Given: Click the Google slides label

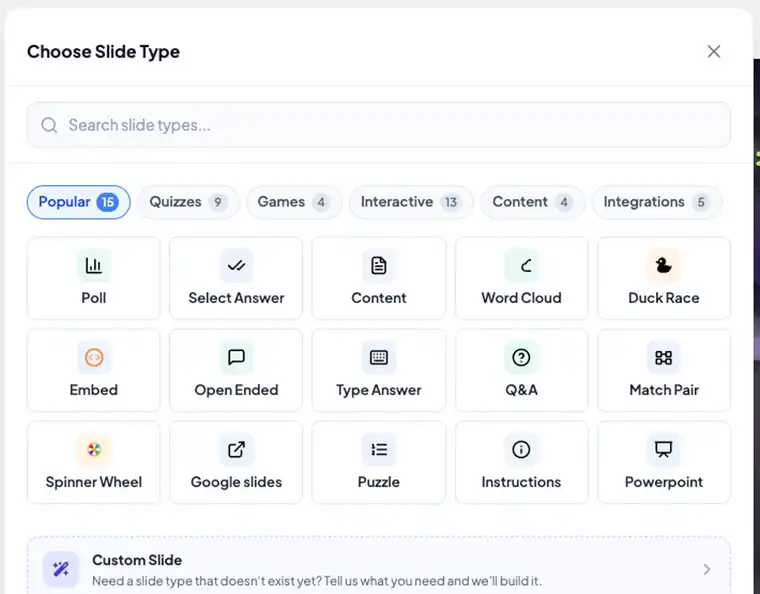Looking at the screenshot, I should [237, 482].
